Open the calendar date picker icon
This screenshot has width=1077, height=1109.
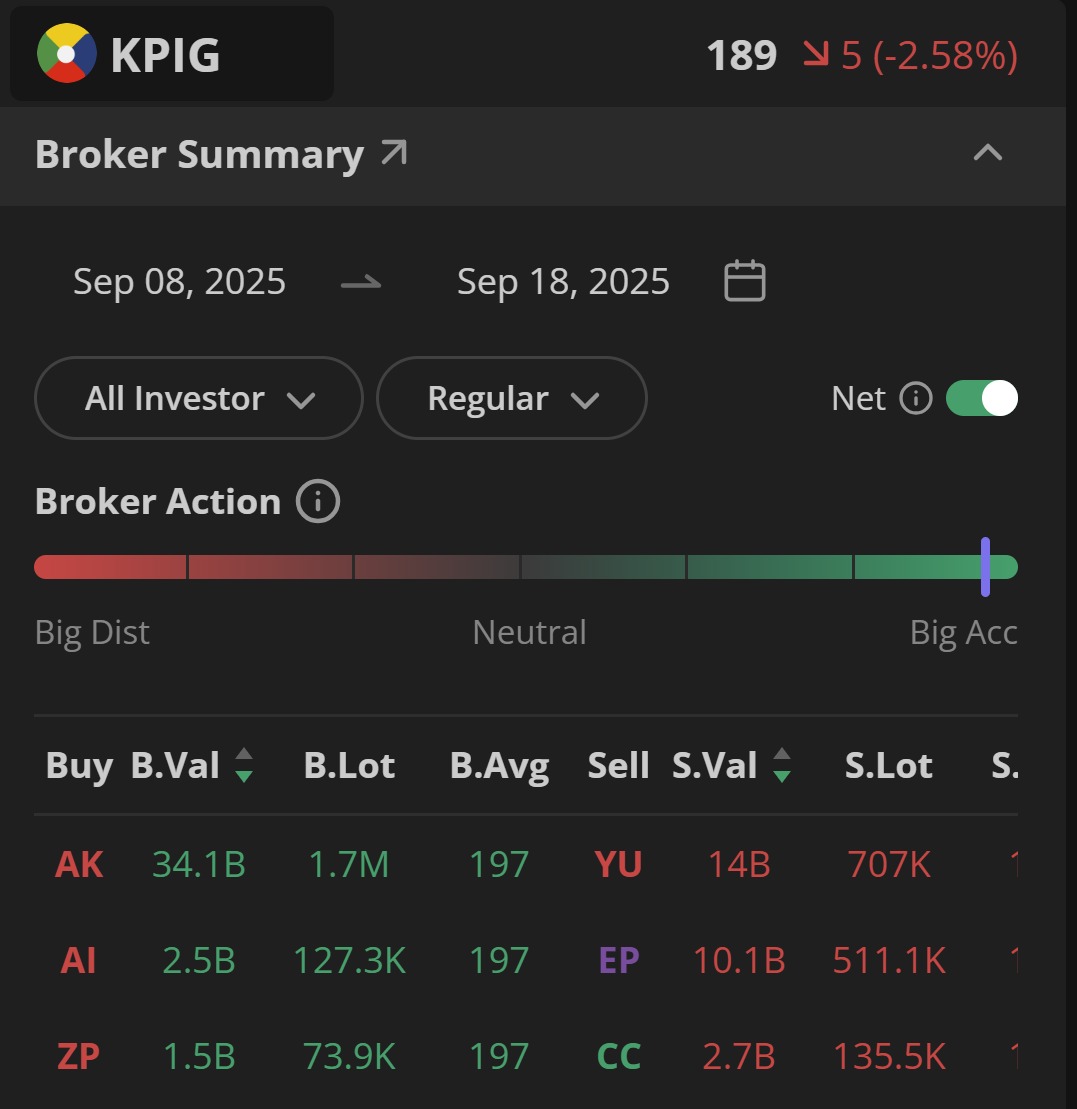click(x=745, y=281)
